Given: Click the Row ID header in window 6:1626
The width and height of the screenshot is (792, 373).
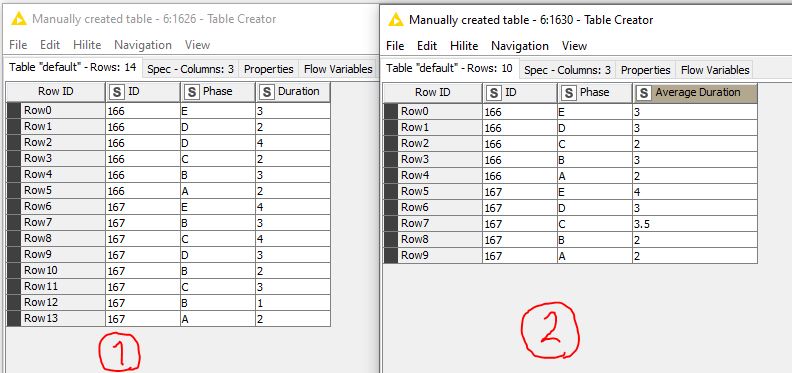Looking at the screenshot, I should [56, 92].
